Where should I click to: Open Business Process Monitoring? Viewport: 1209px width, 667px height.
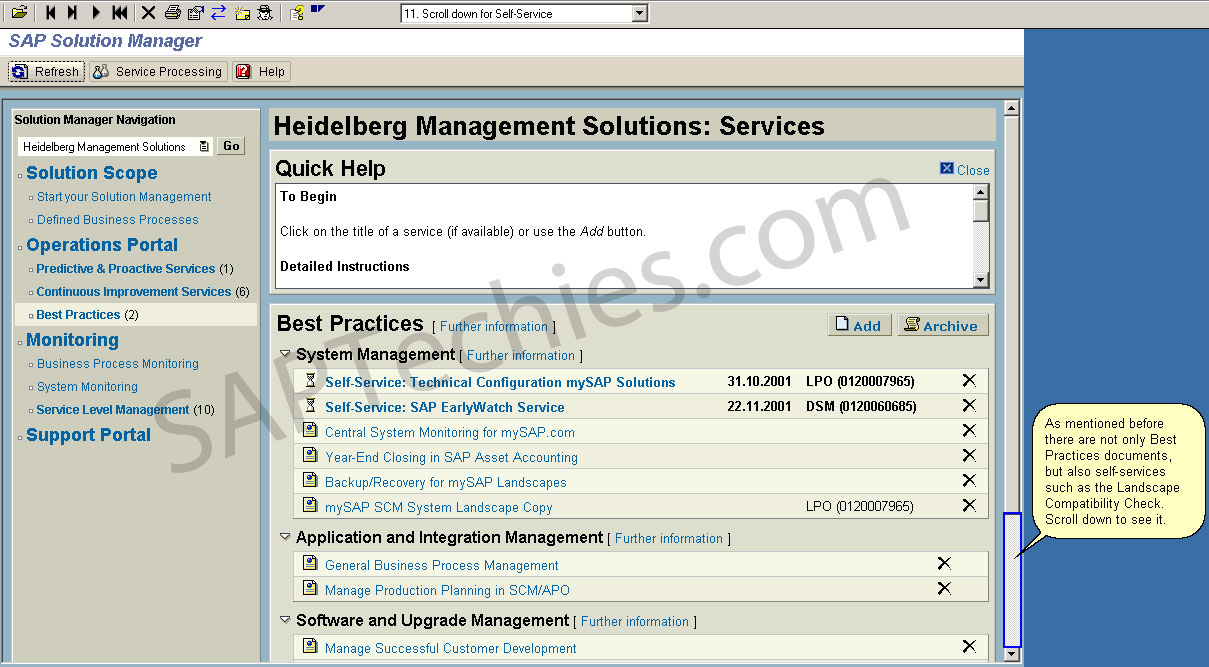pos(118,364)
